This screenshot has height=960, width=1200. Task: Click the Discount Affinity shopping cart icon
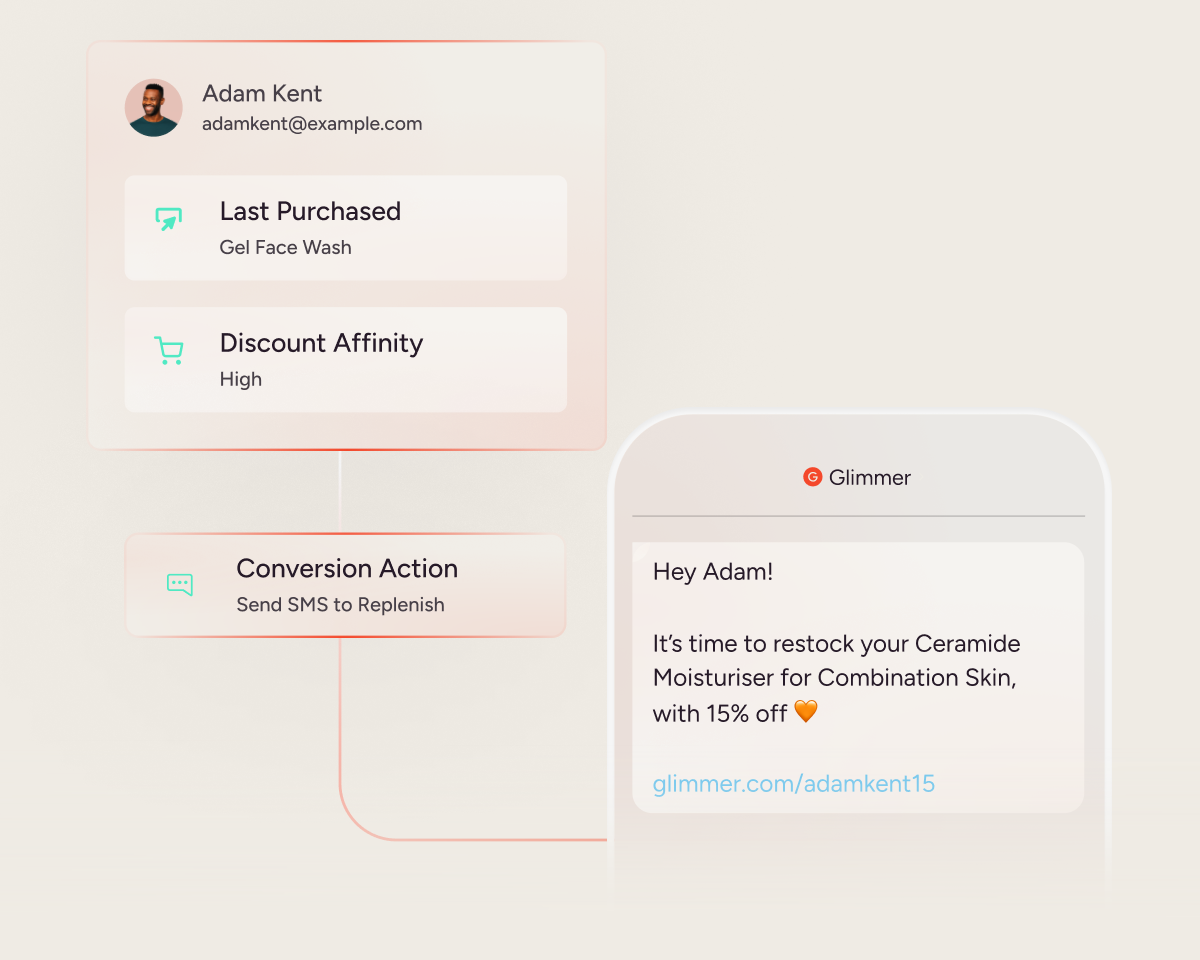tap(169, 351)
